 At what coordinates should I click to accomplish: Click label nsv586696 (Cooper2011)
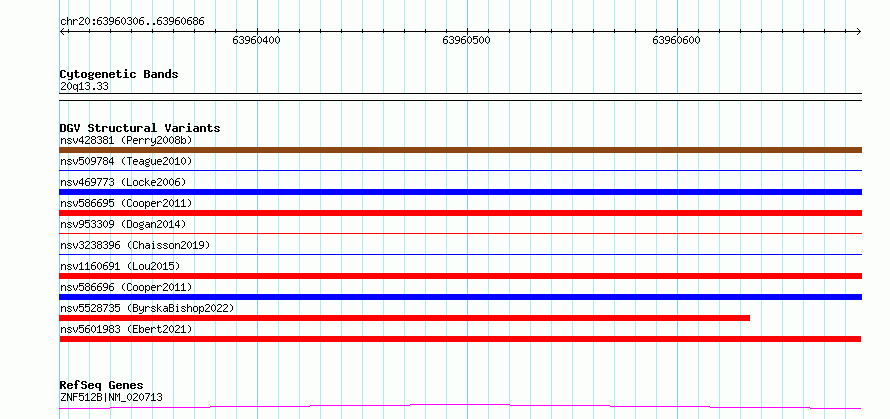[126, 287]
